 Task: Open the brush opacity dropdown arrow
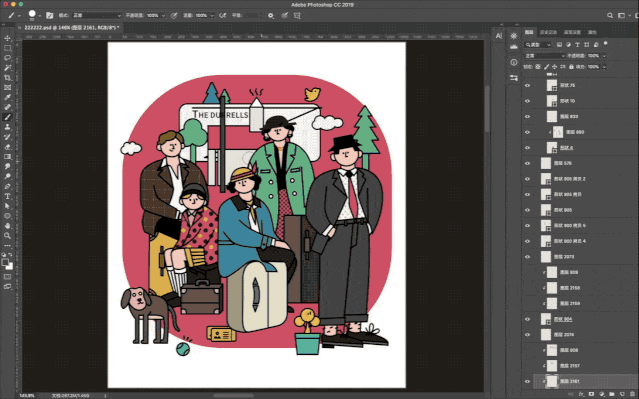coord(163,15)
